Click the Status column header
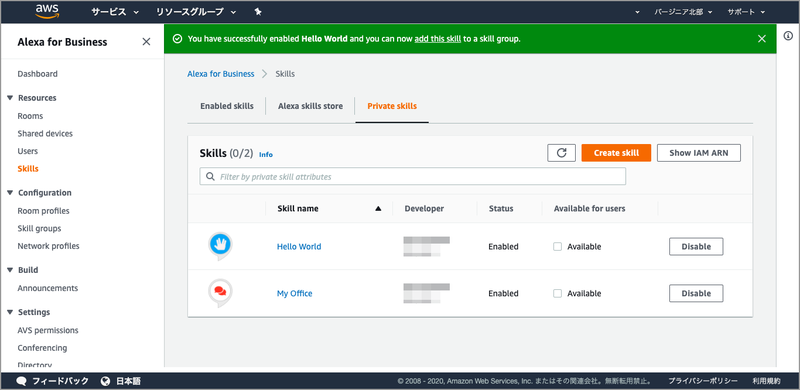 pos(501,208)
